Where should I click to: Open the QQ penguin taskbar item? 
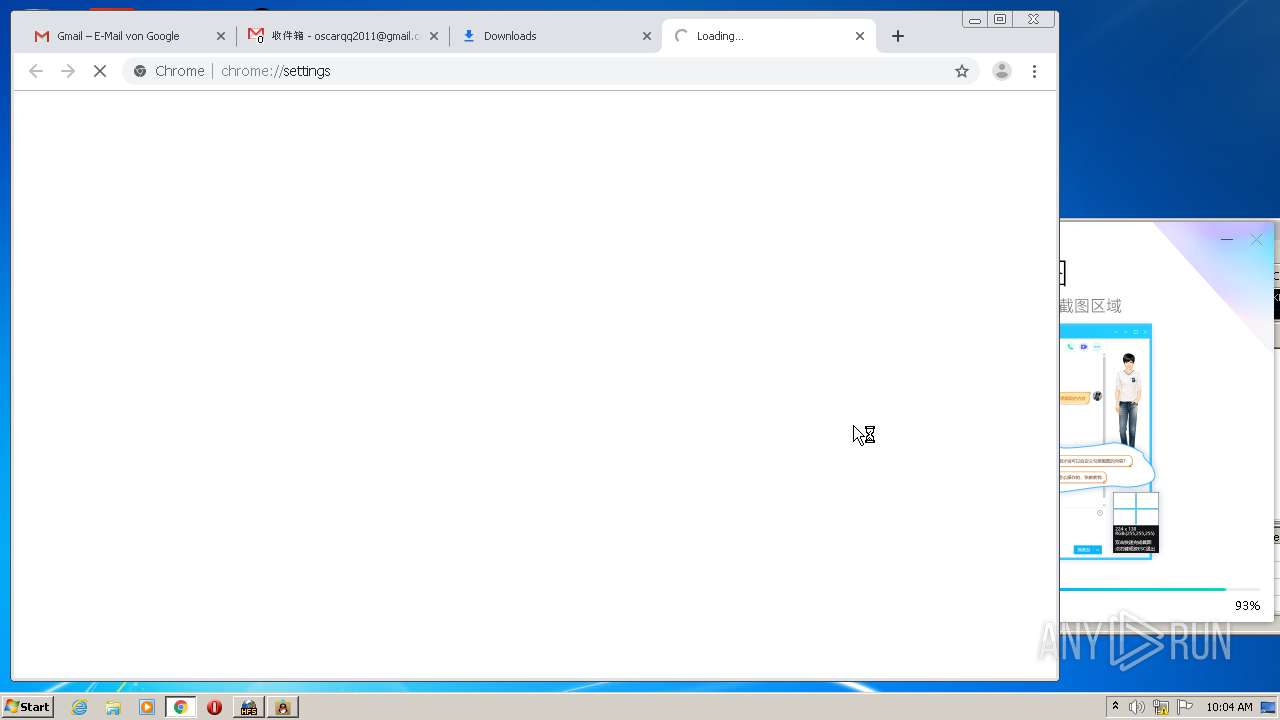pos(283,707)
